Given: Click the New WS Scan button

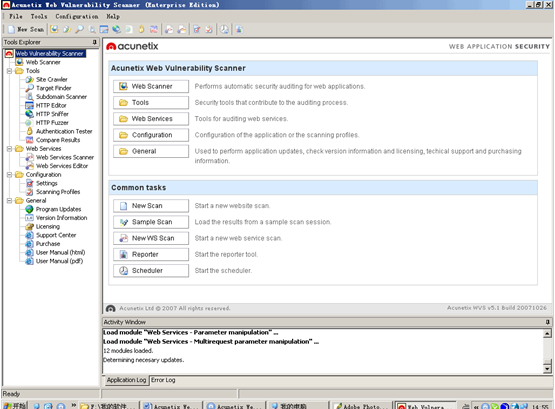Looking at the screenshot, I should [x=151, y=238].
